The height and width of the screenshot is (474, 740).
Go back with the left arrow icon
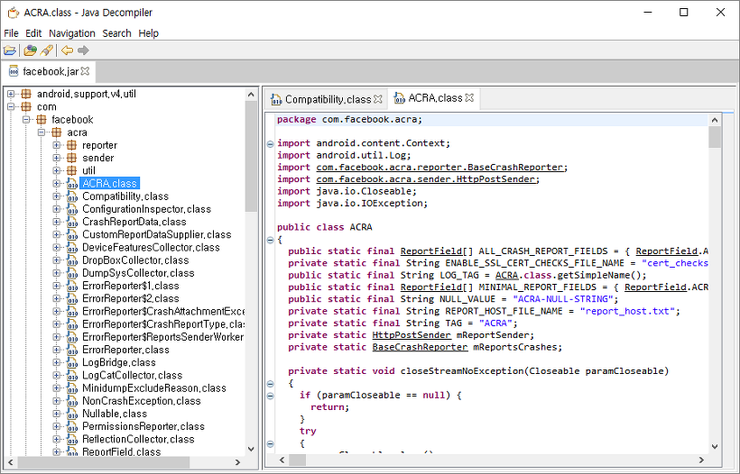[x=67, y=50]
